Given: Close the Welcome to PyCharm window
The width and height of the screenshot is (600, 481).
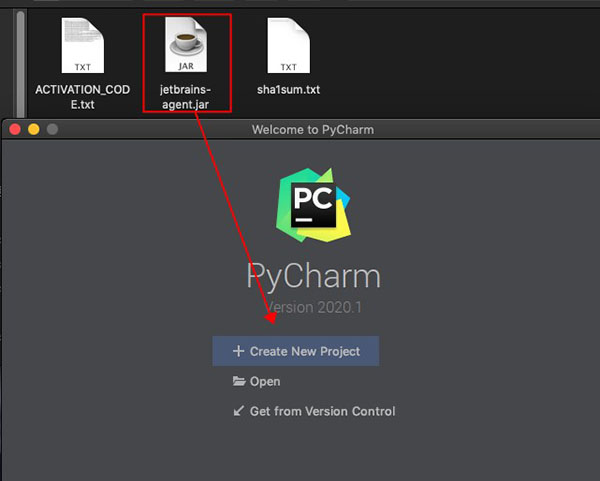Looking at the screenshot, I should (15, 129).
